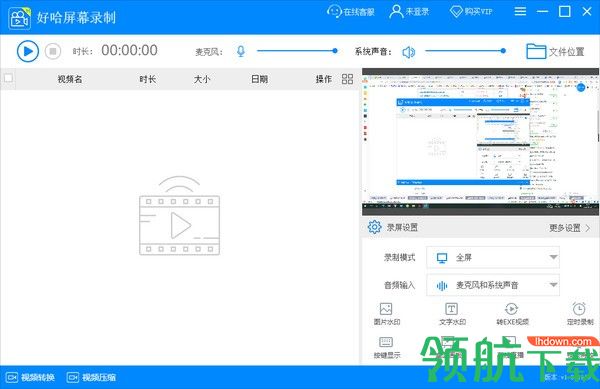Image resolution: width=600 pixels, height=389 pixels.
Task: Click the 录屏设置 gear icon
Action: coord(374,227)
